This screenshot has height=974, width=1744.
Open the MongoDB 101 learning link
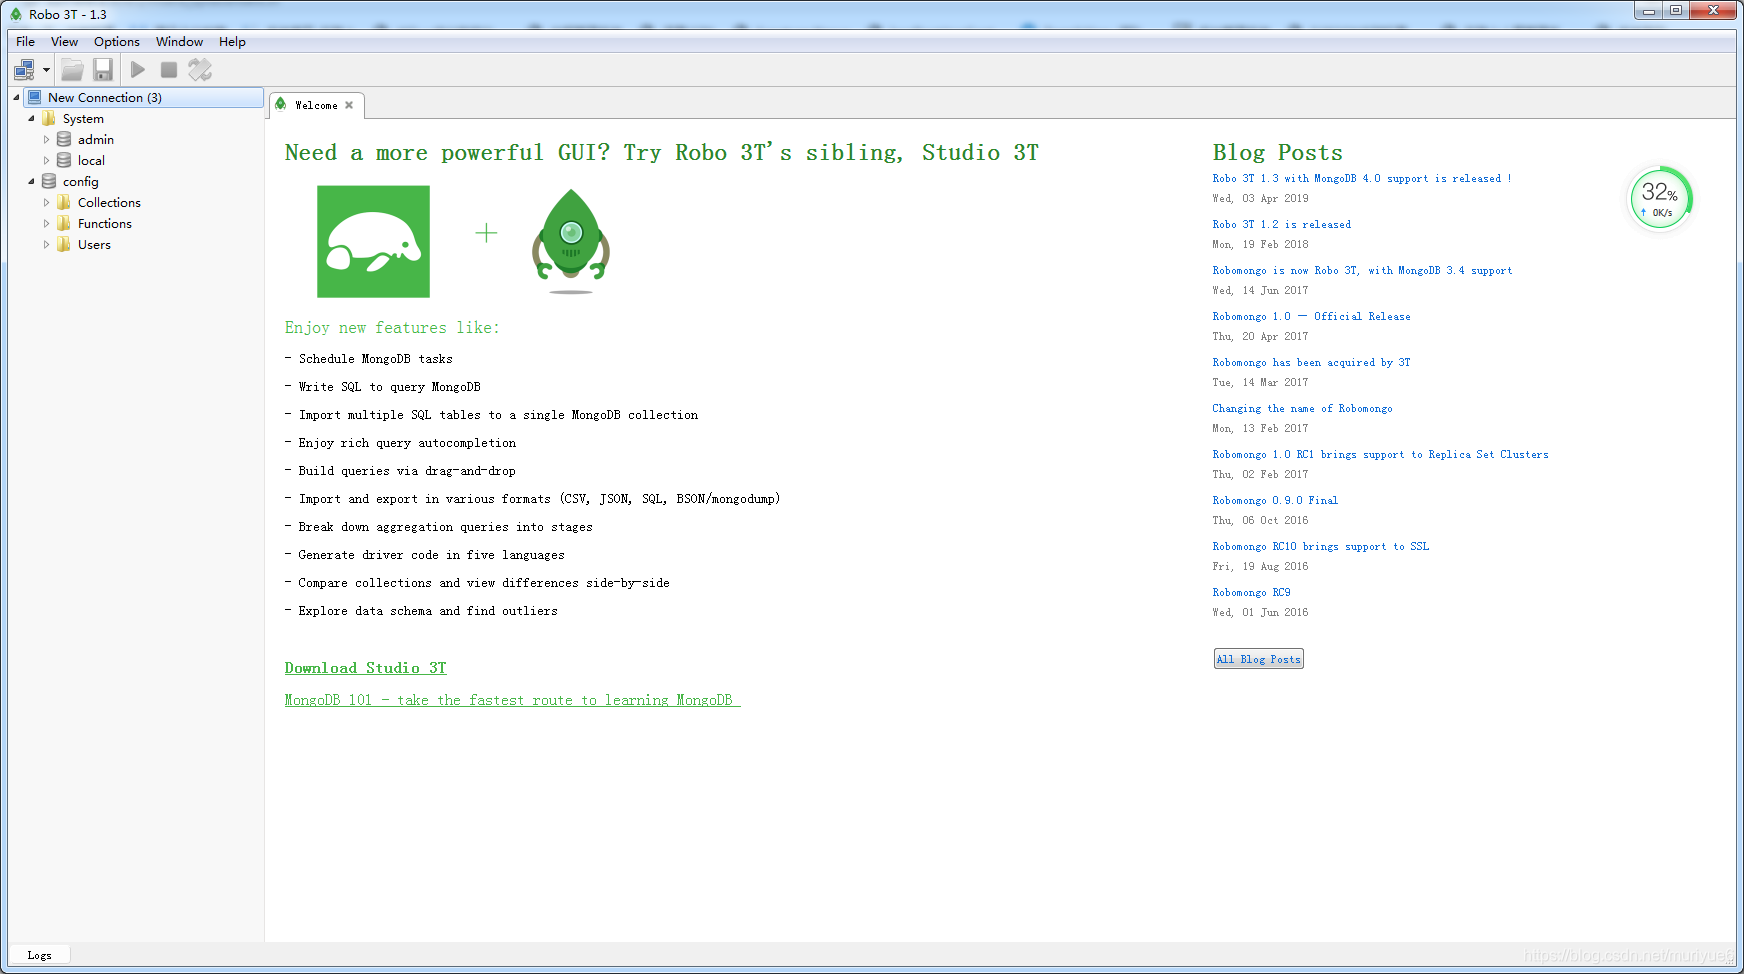coord(512,700)
